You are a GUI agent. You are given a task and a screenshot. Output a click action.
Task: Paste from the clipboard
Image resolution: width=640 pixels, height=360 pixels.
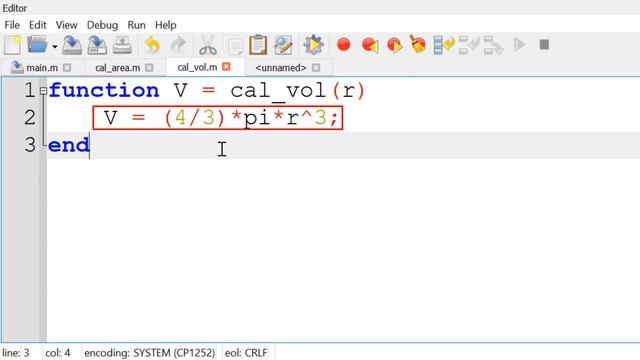point(258,44)
